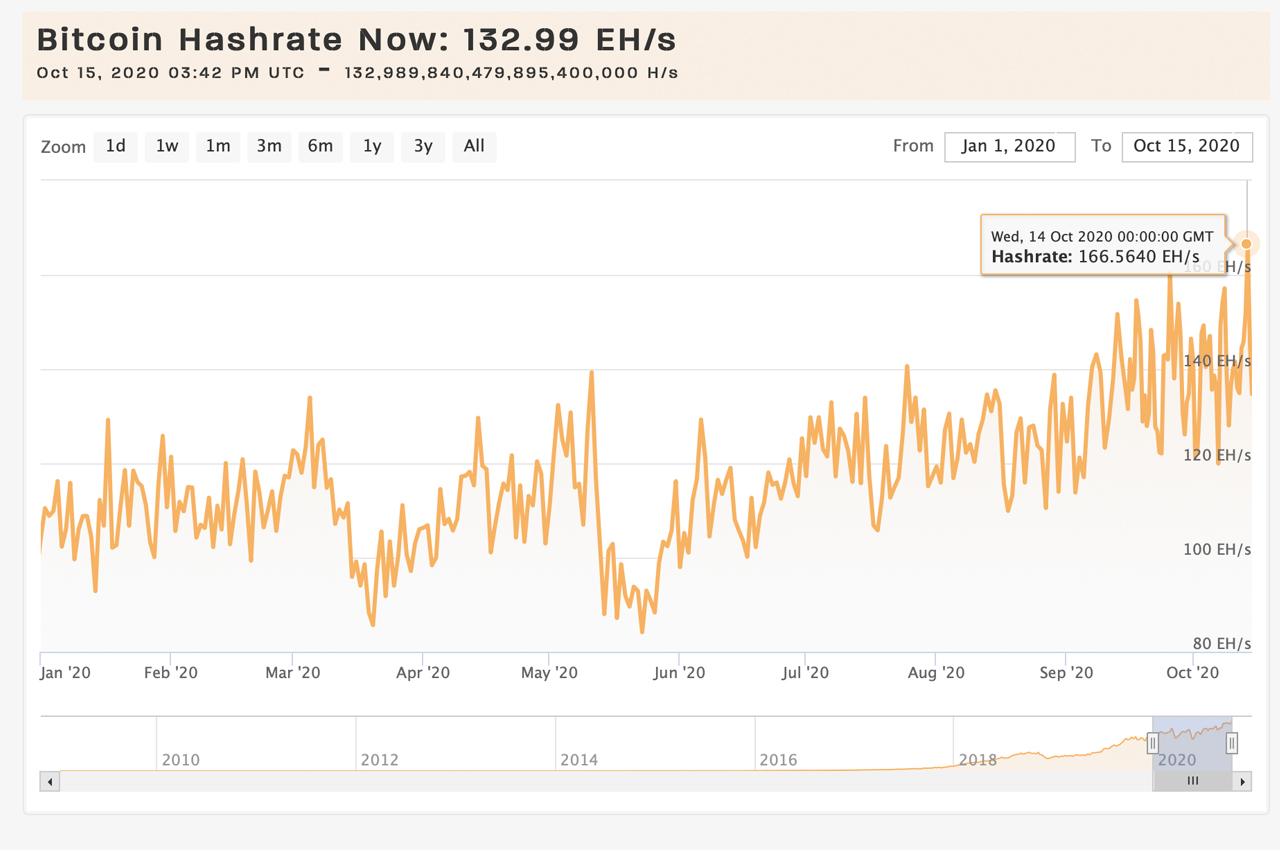1280x850 pixels.
Task: Click the Apr '20 axis label
Action: point(423,673)
